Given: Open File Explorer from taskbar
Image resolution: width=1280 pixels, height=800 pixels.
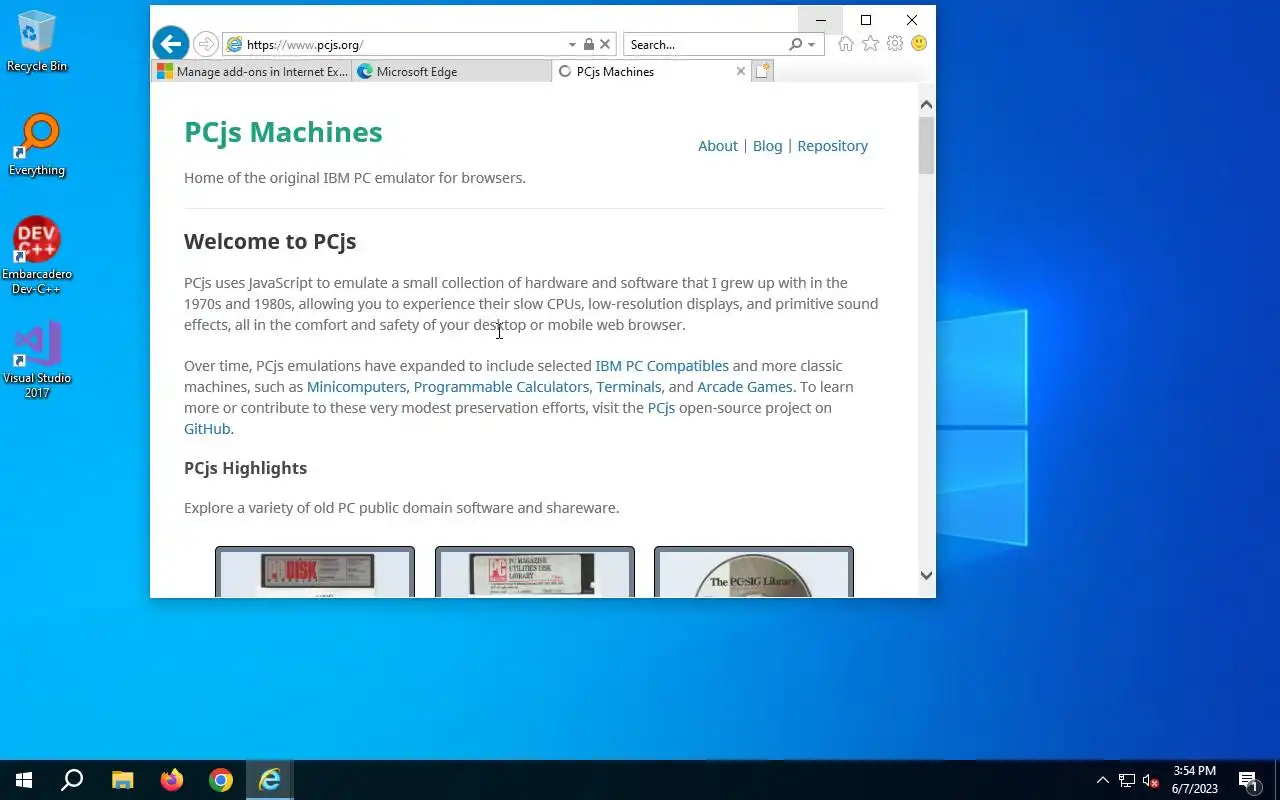Looking at the screenshot, I should pyautogui.click(x=122, y=780).
